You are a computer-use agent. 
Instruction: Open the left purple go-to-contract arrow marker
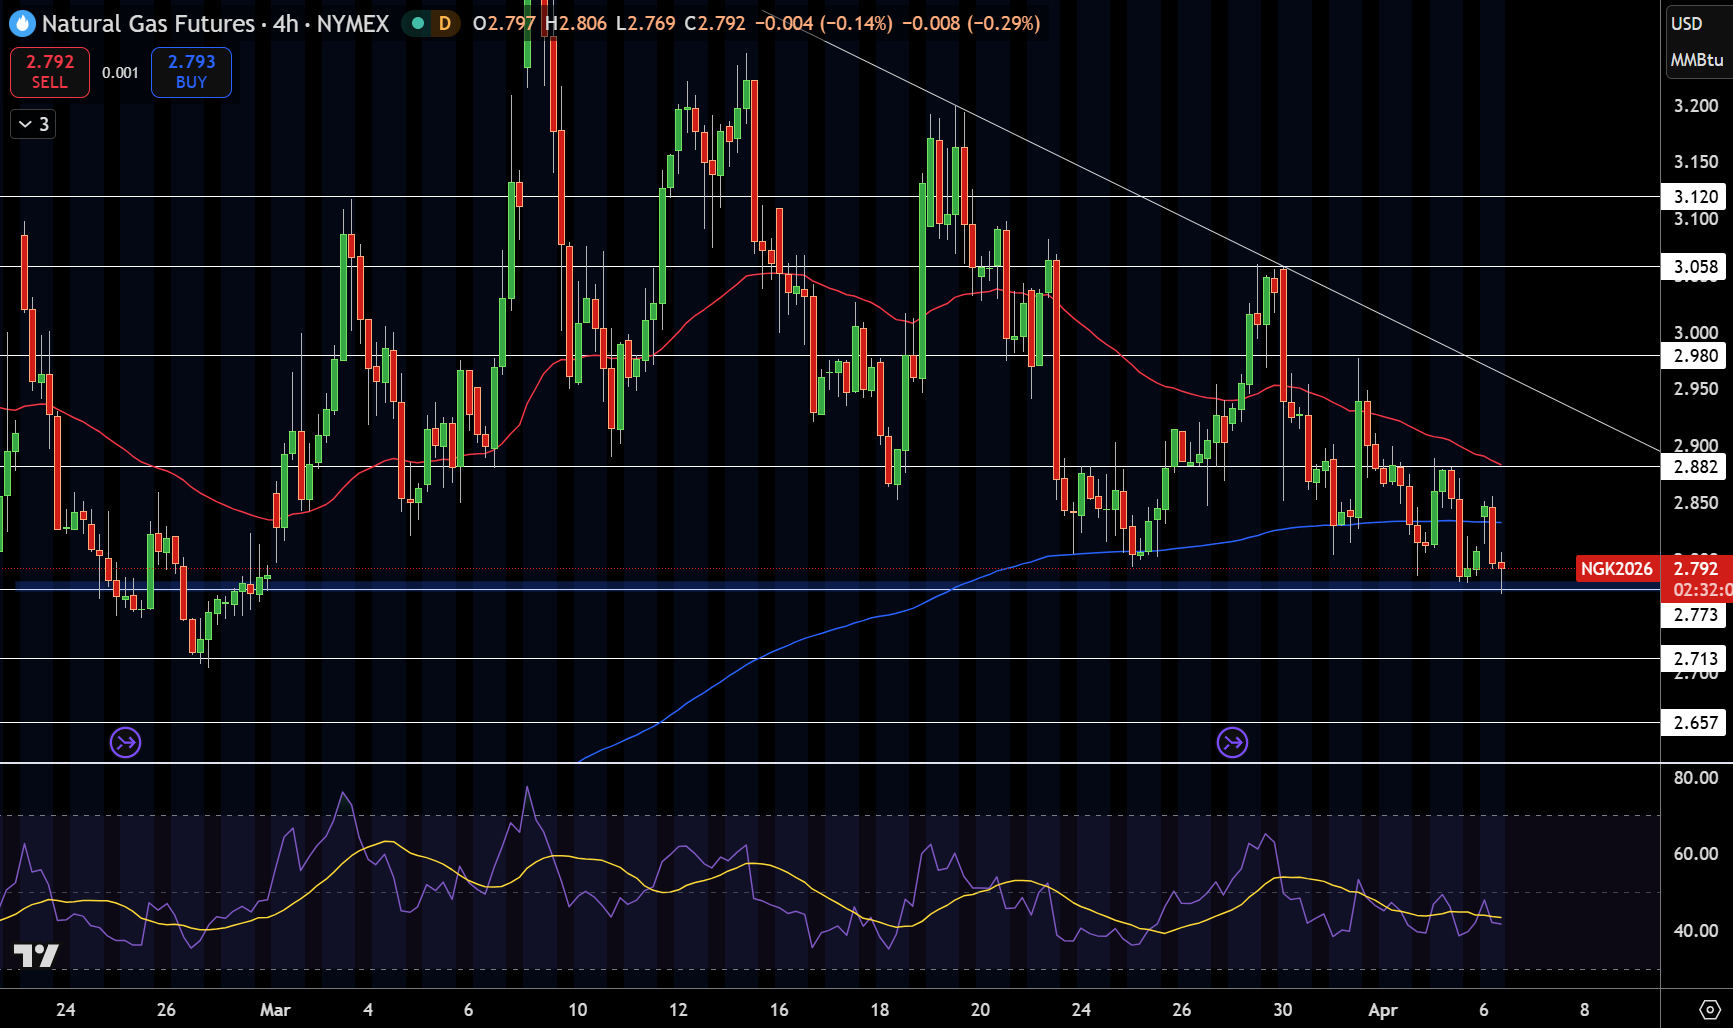pos(125,742)
